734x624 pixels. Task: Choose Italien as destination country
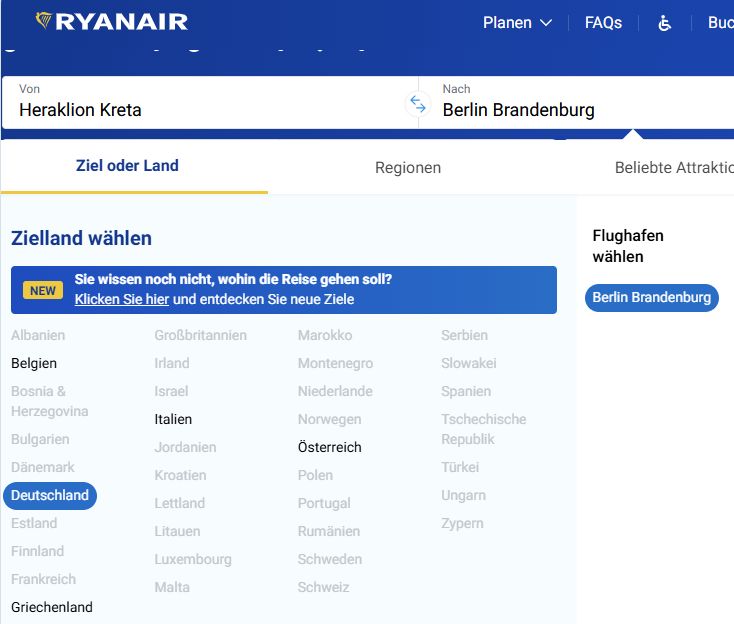coord(173,419)
